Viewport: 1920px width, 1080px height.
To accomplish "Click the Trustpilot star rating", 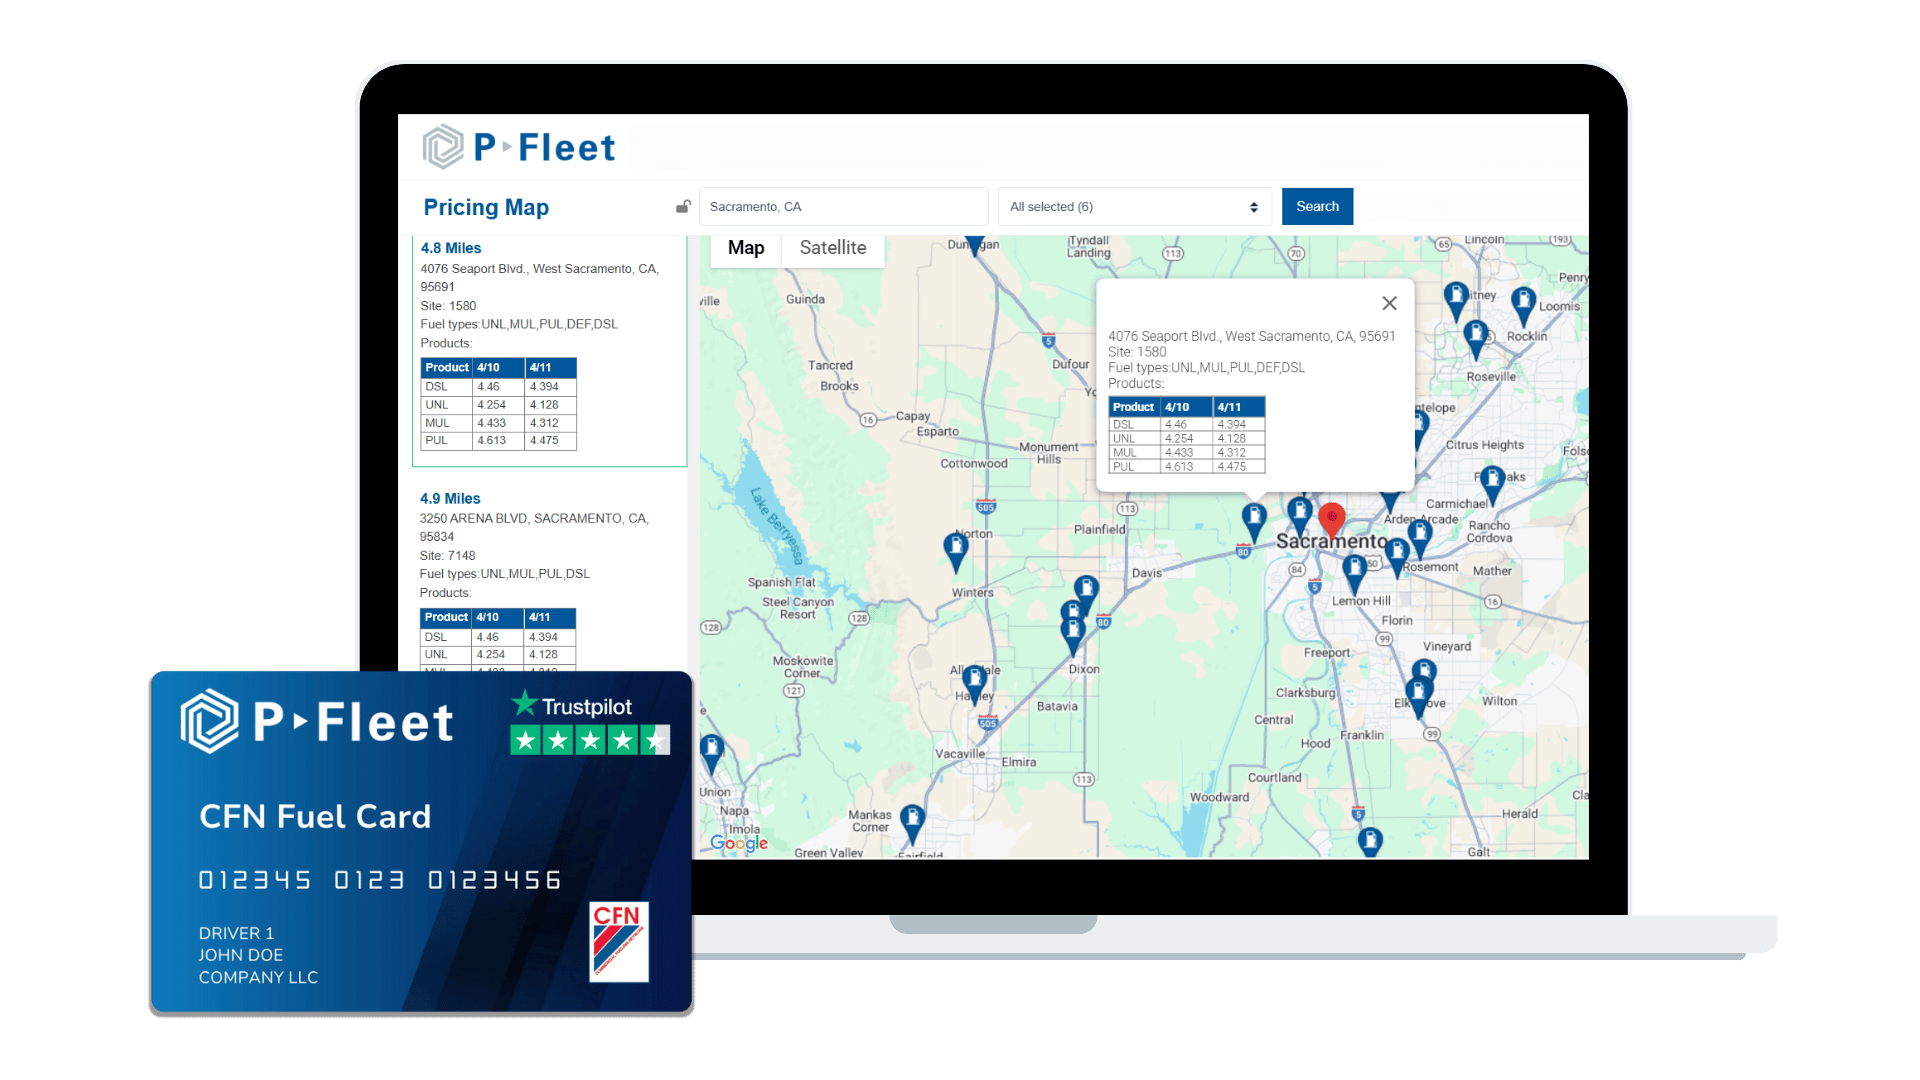I will 589,740.
